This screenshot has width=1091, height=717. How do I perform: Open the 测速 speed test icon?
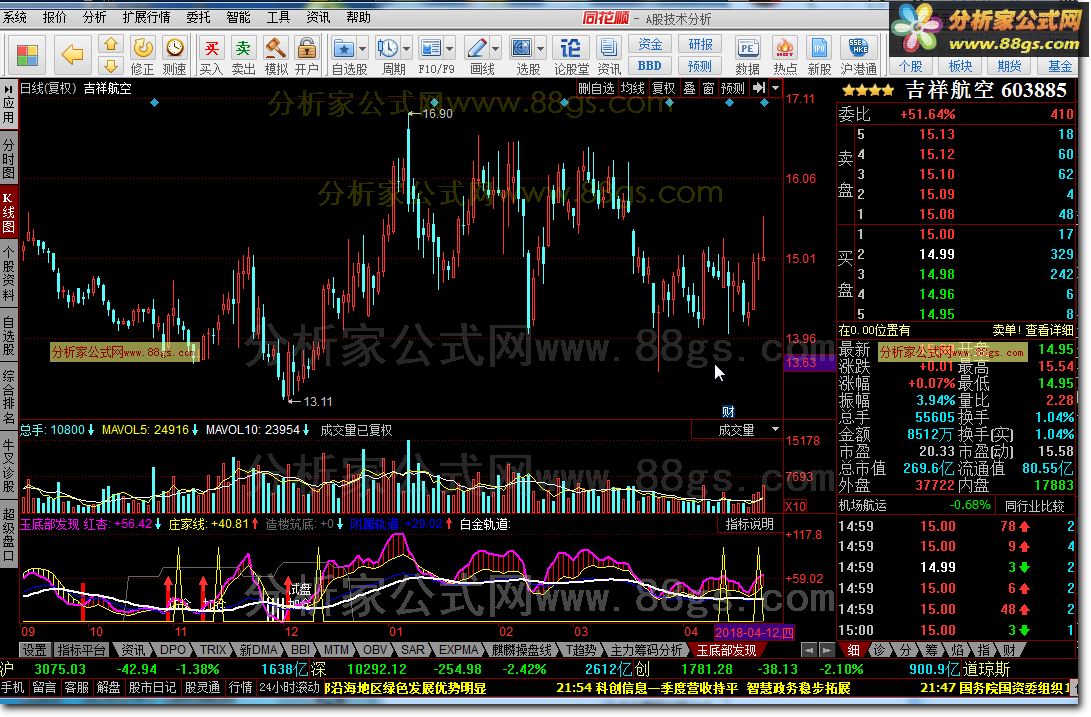(175, 48)
